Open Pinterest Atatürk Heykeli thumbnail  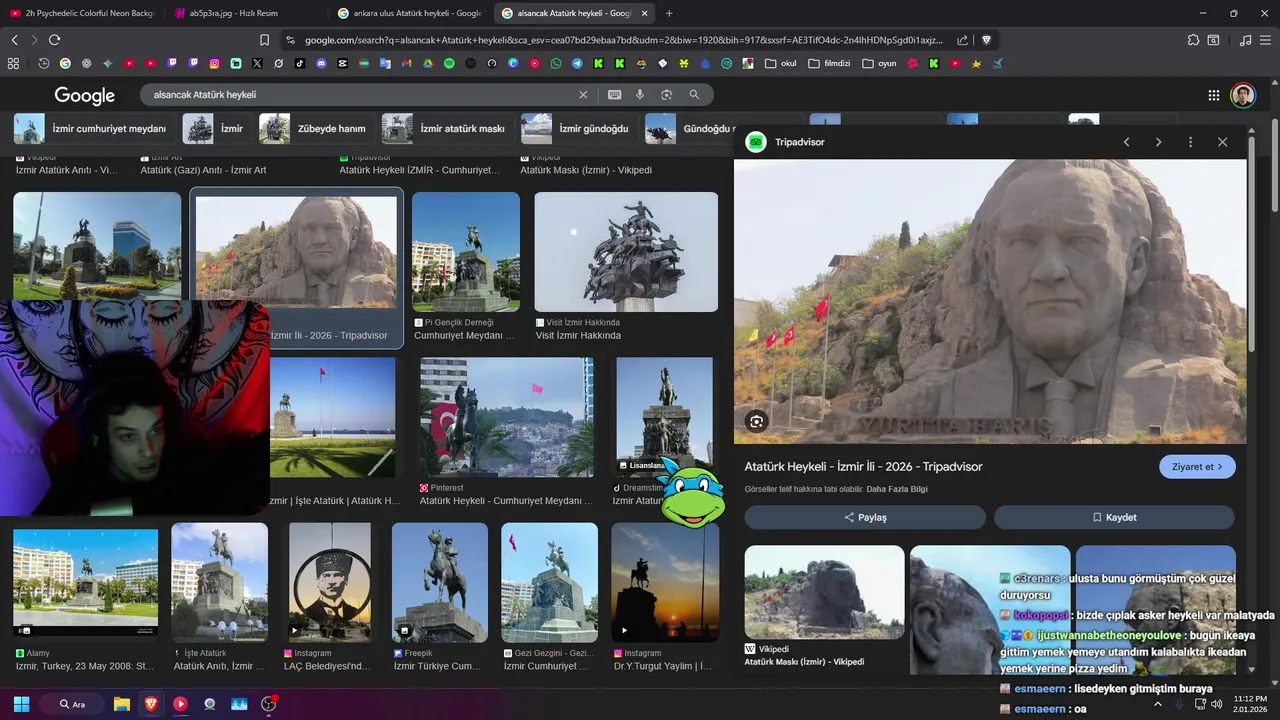(507, 417)
